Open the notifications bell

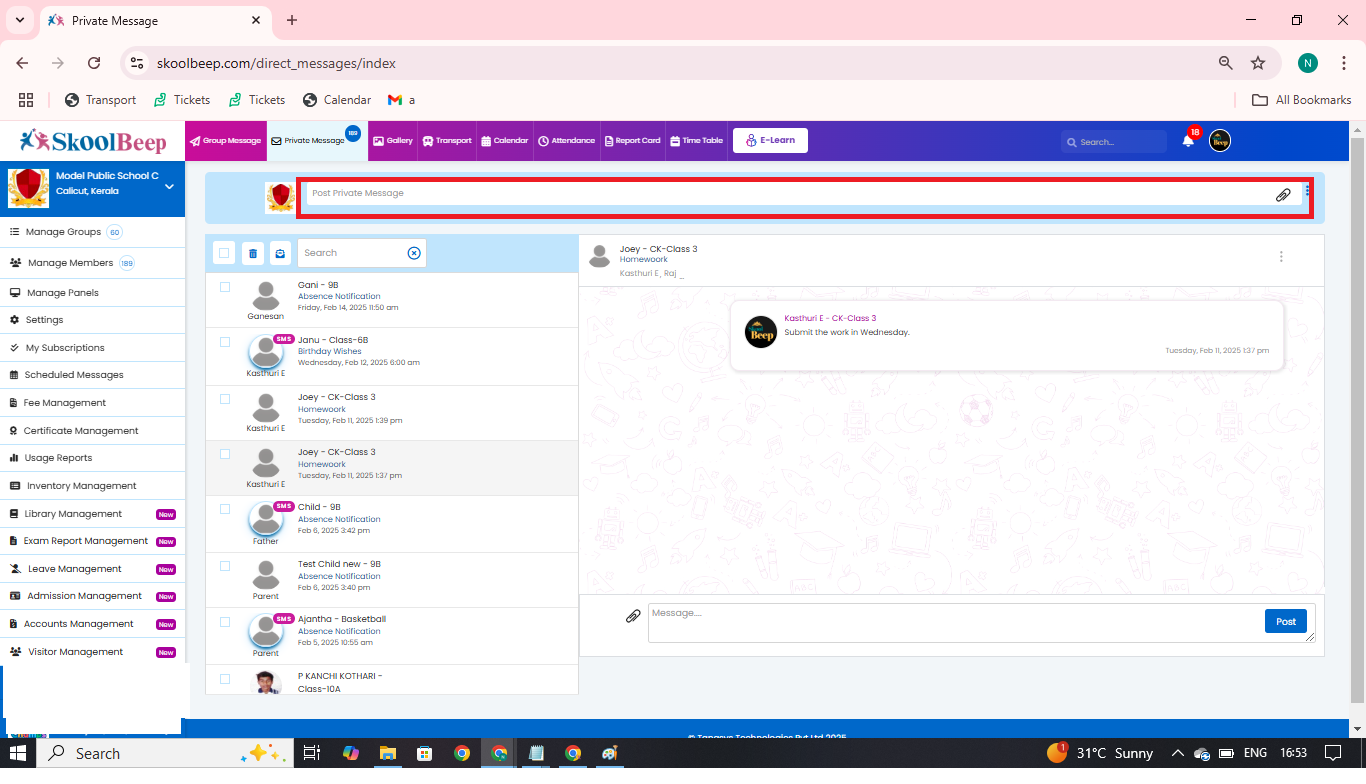point(1188,141)
